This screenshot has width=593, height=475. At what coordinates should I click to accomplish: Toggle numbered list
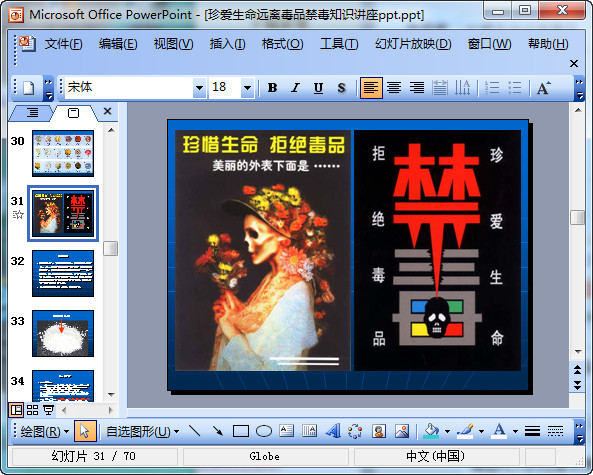coord(492,88)
